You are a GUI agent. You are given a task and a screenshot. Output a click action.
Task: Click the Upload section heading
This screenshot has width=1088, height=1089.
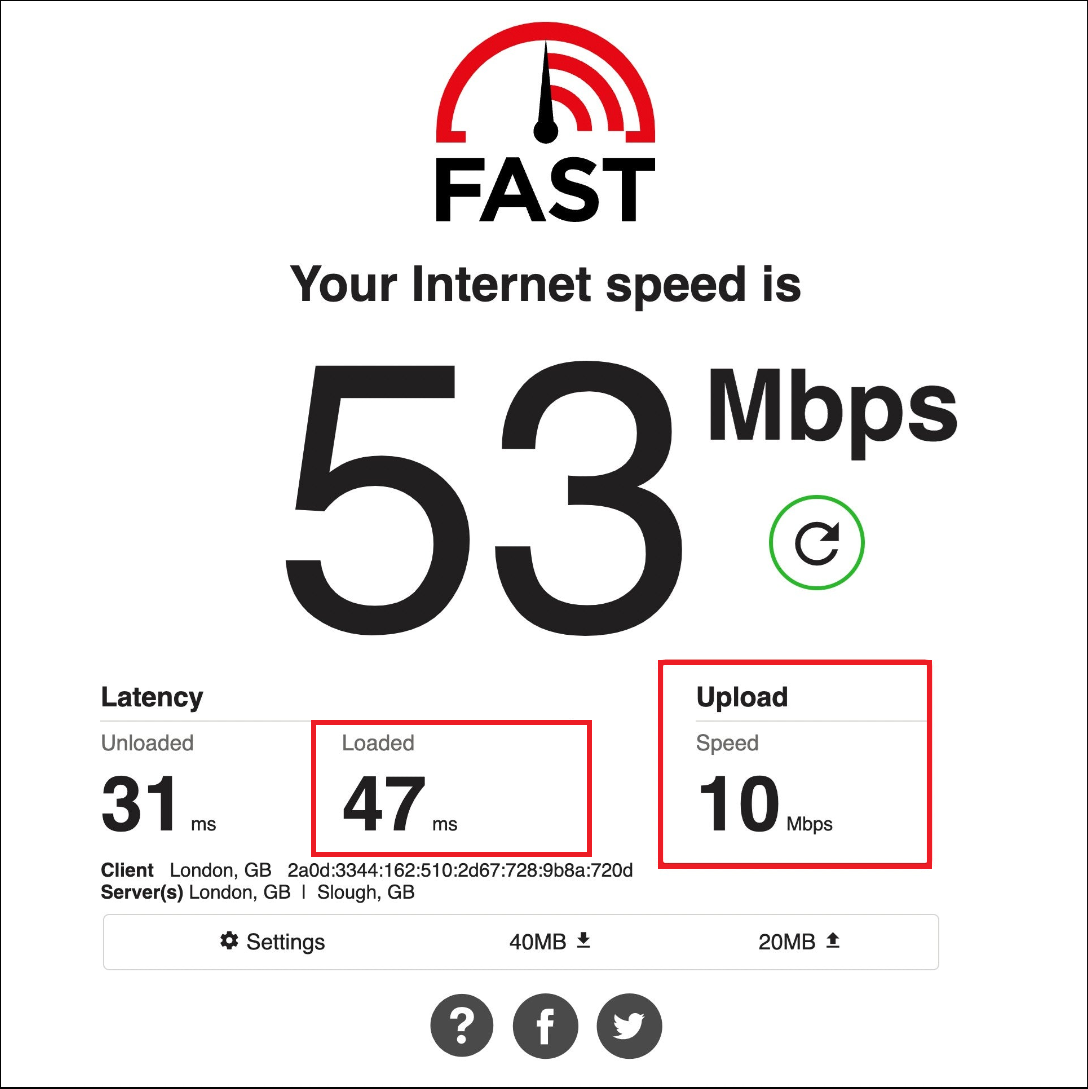tap(742, 697)
